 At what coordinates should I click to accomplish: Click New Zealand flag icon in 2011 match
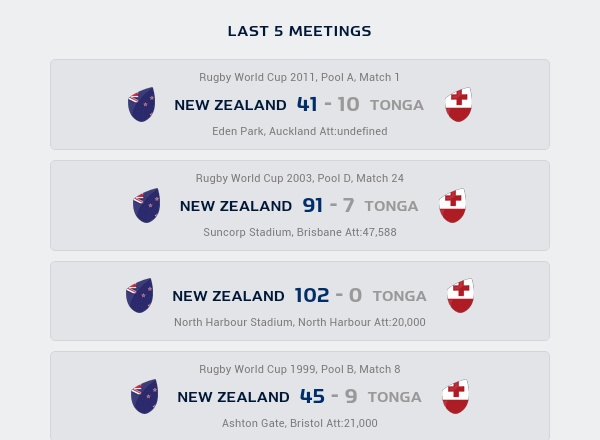(141, 105)
